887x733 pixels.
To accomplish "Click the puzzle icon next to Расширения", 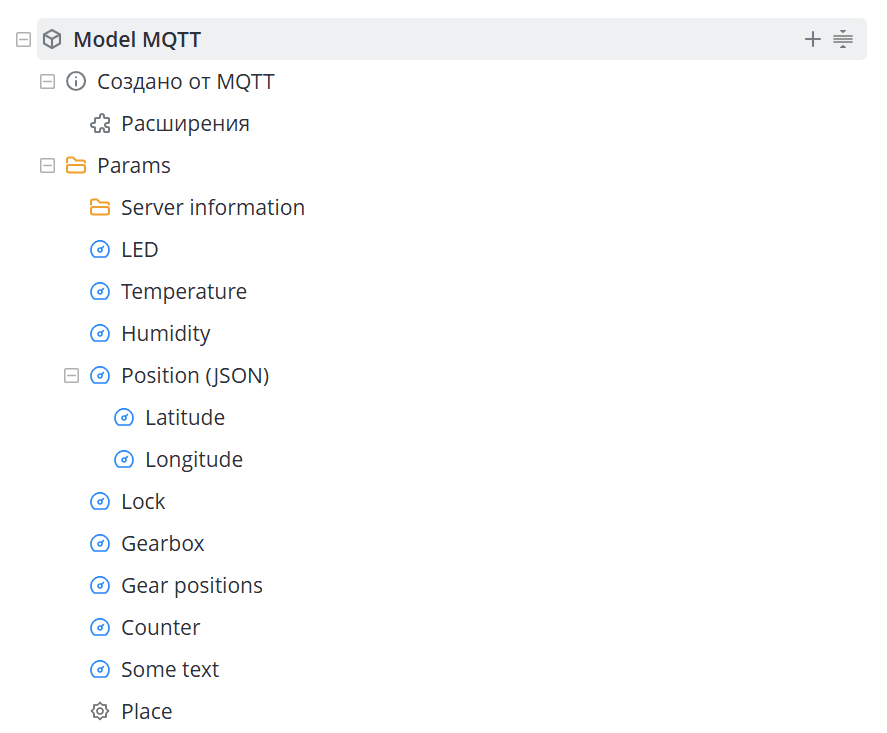I will pyautogui.click(x=100, y=123).
